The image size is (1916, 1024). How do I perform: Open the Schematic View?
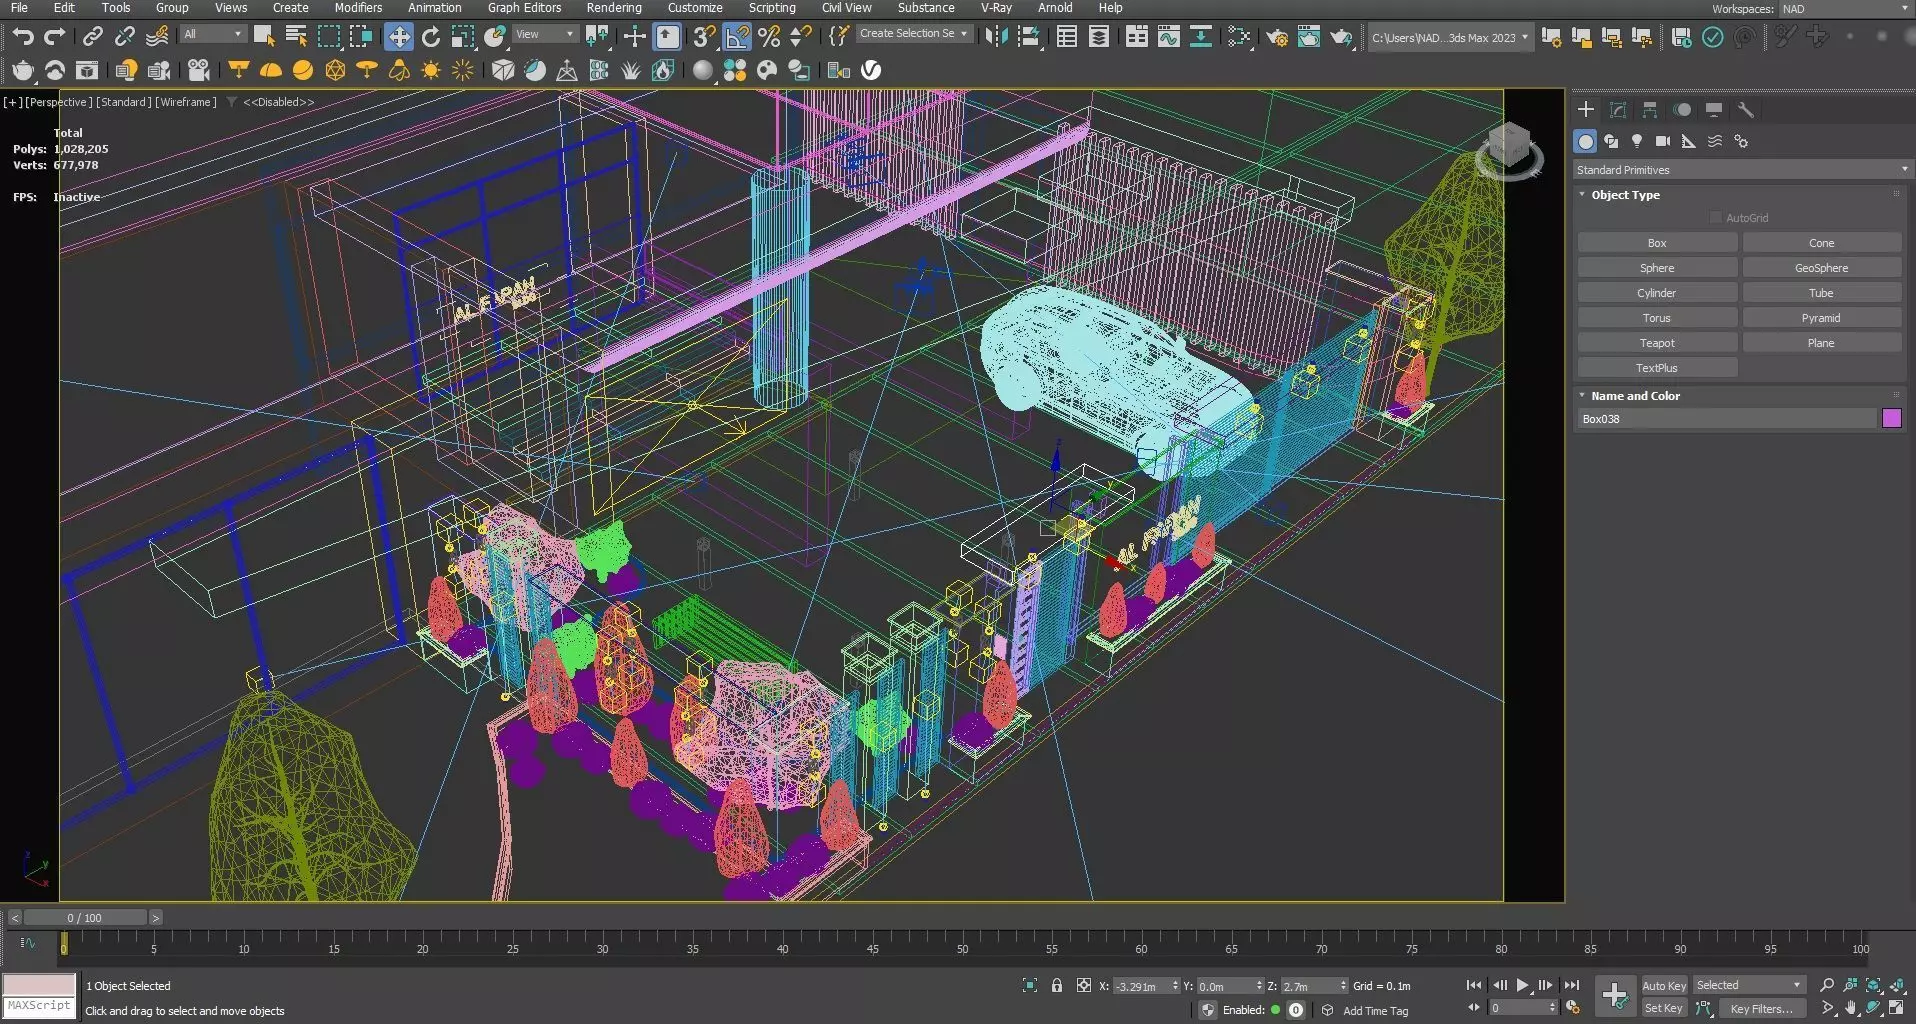tap(1200, 37)
